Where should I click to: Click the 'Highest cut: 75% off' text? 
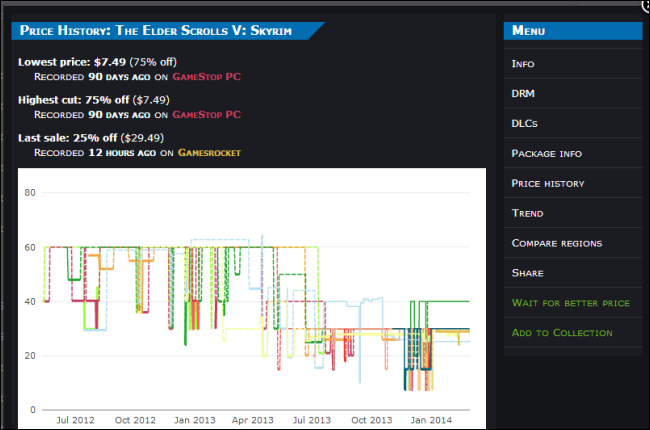click(x=73, y=100)
